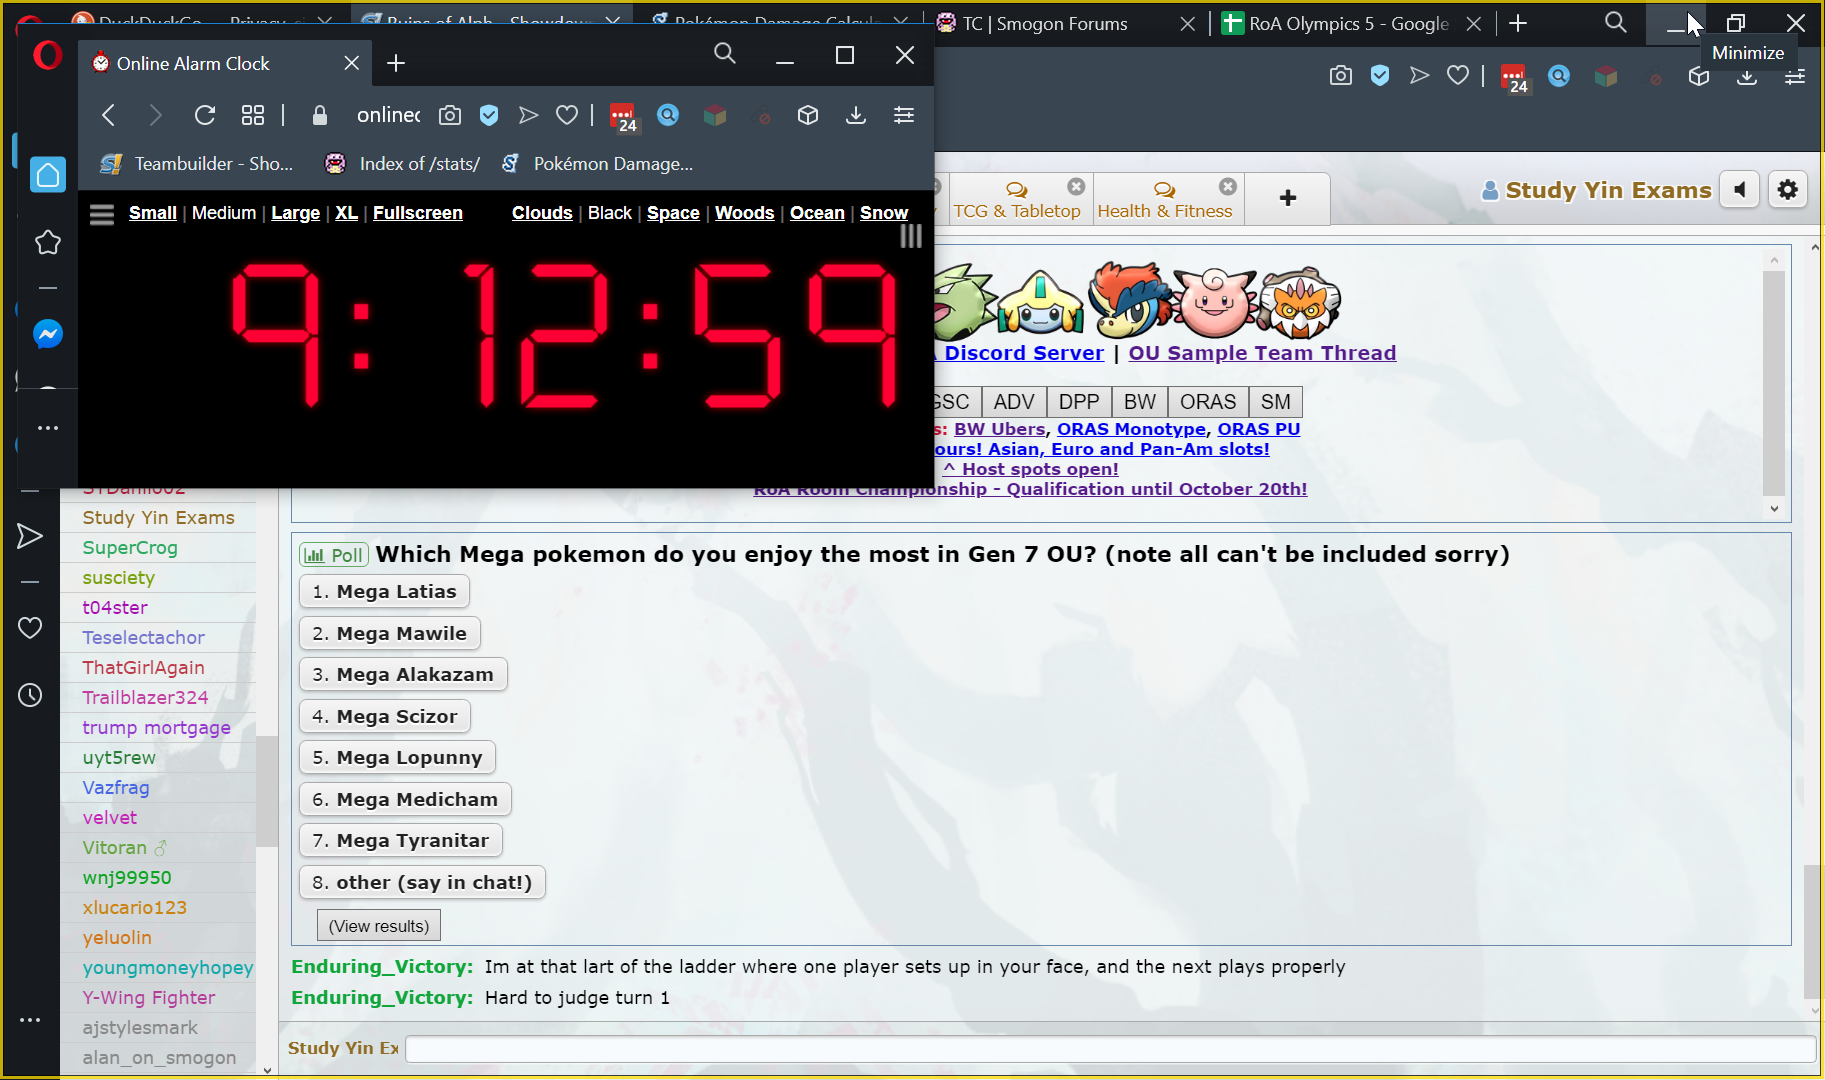Click the View results button
Viewport: 1825px width, 1080px height.
coord(379,926)
